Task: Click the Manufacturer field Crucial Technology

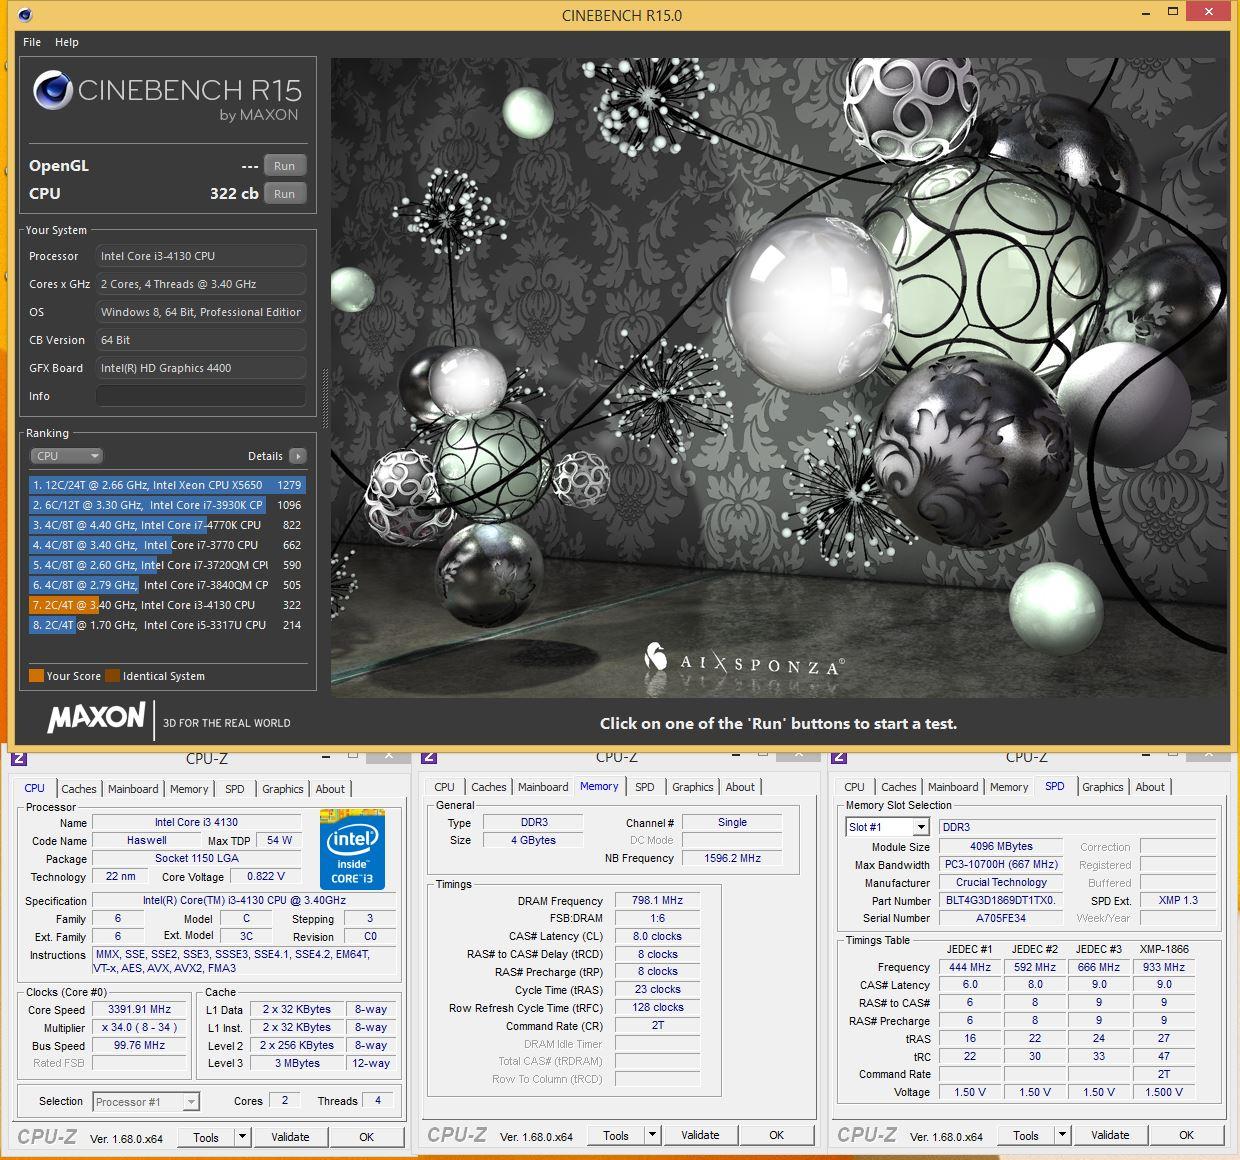Action: (x=1001, y=882)
